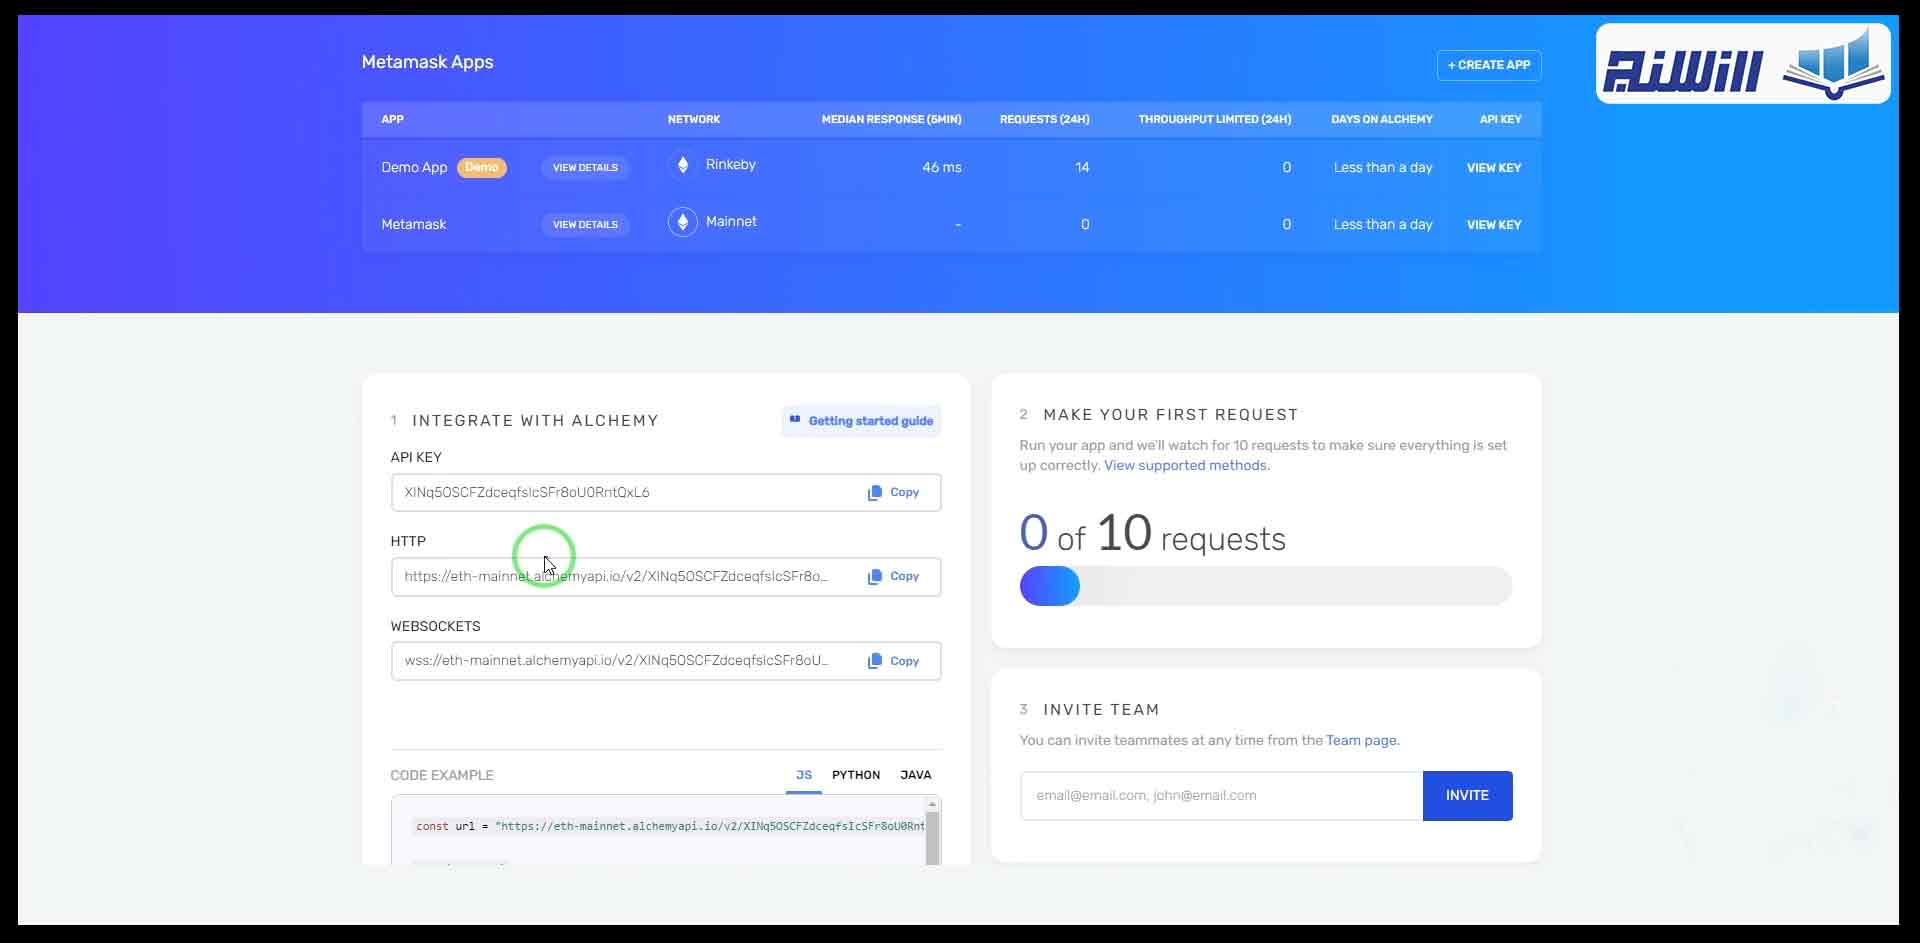The width and height of the screenshot is (1920, 943).
Task: Click the code example scroll-up arrow
Action: (x=933, y=803)
